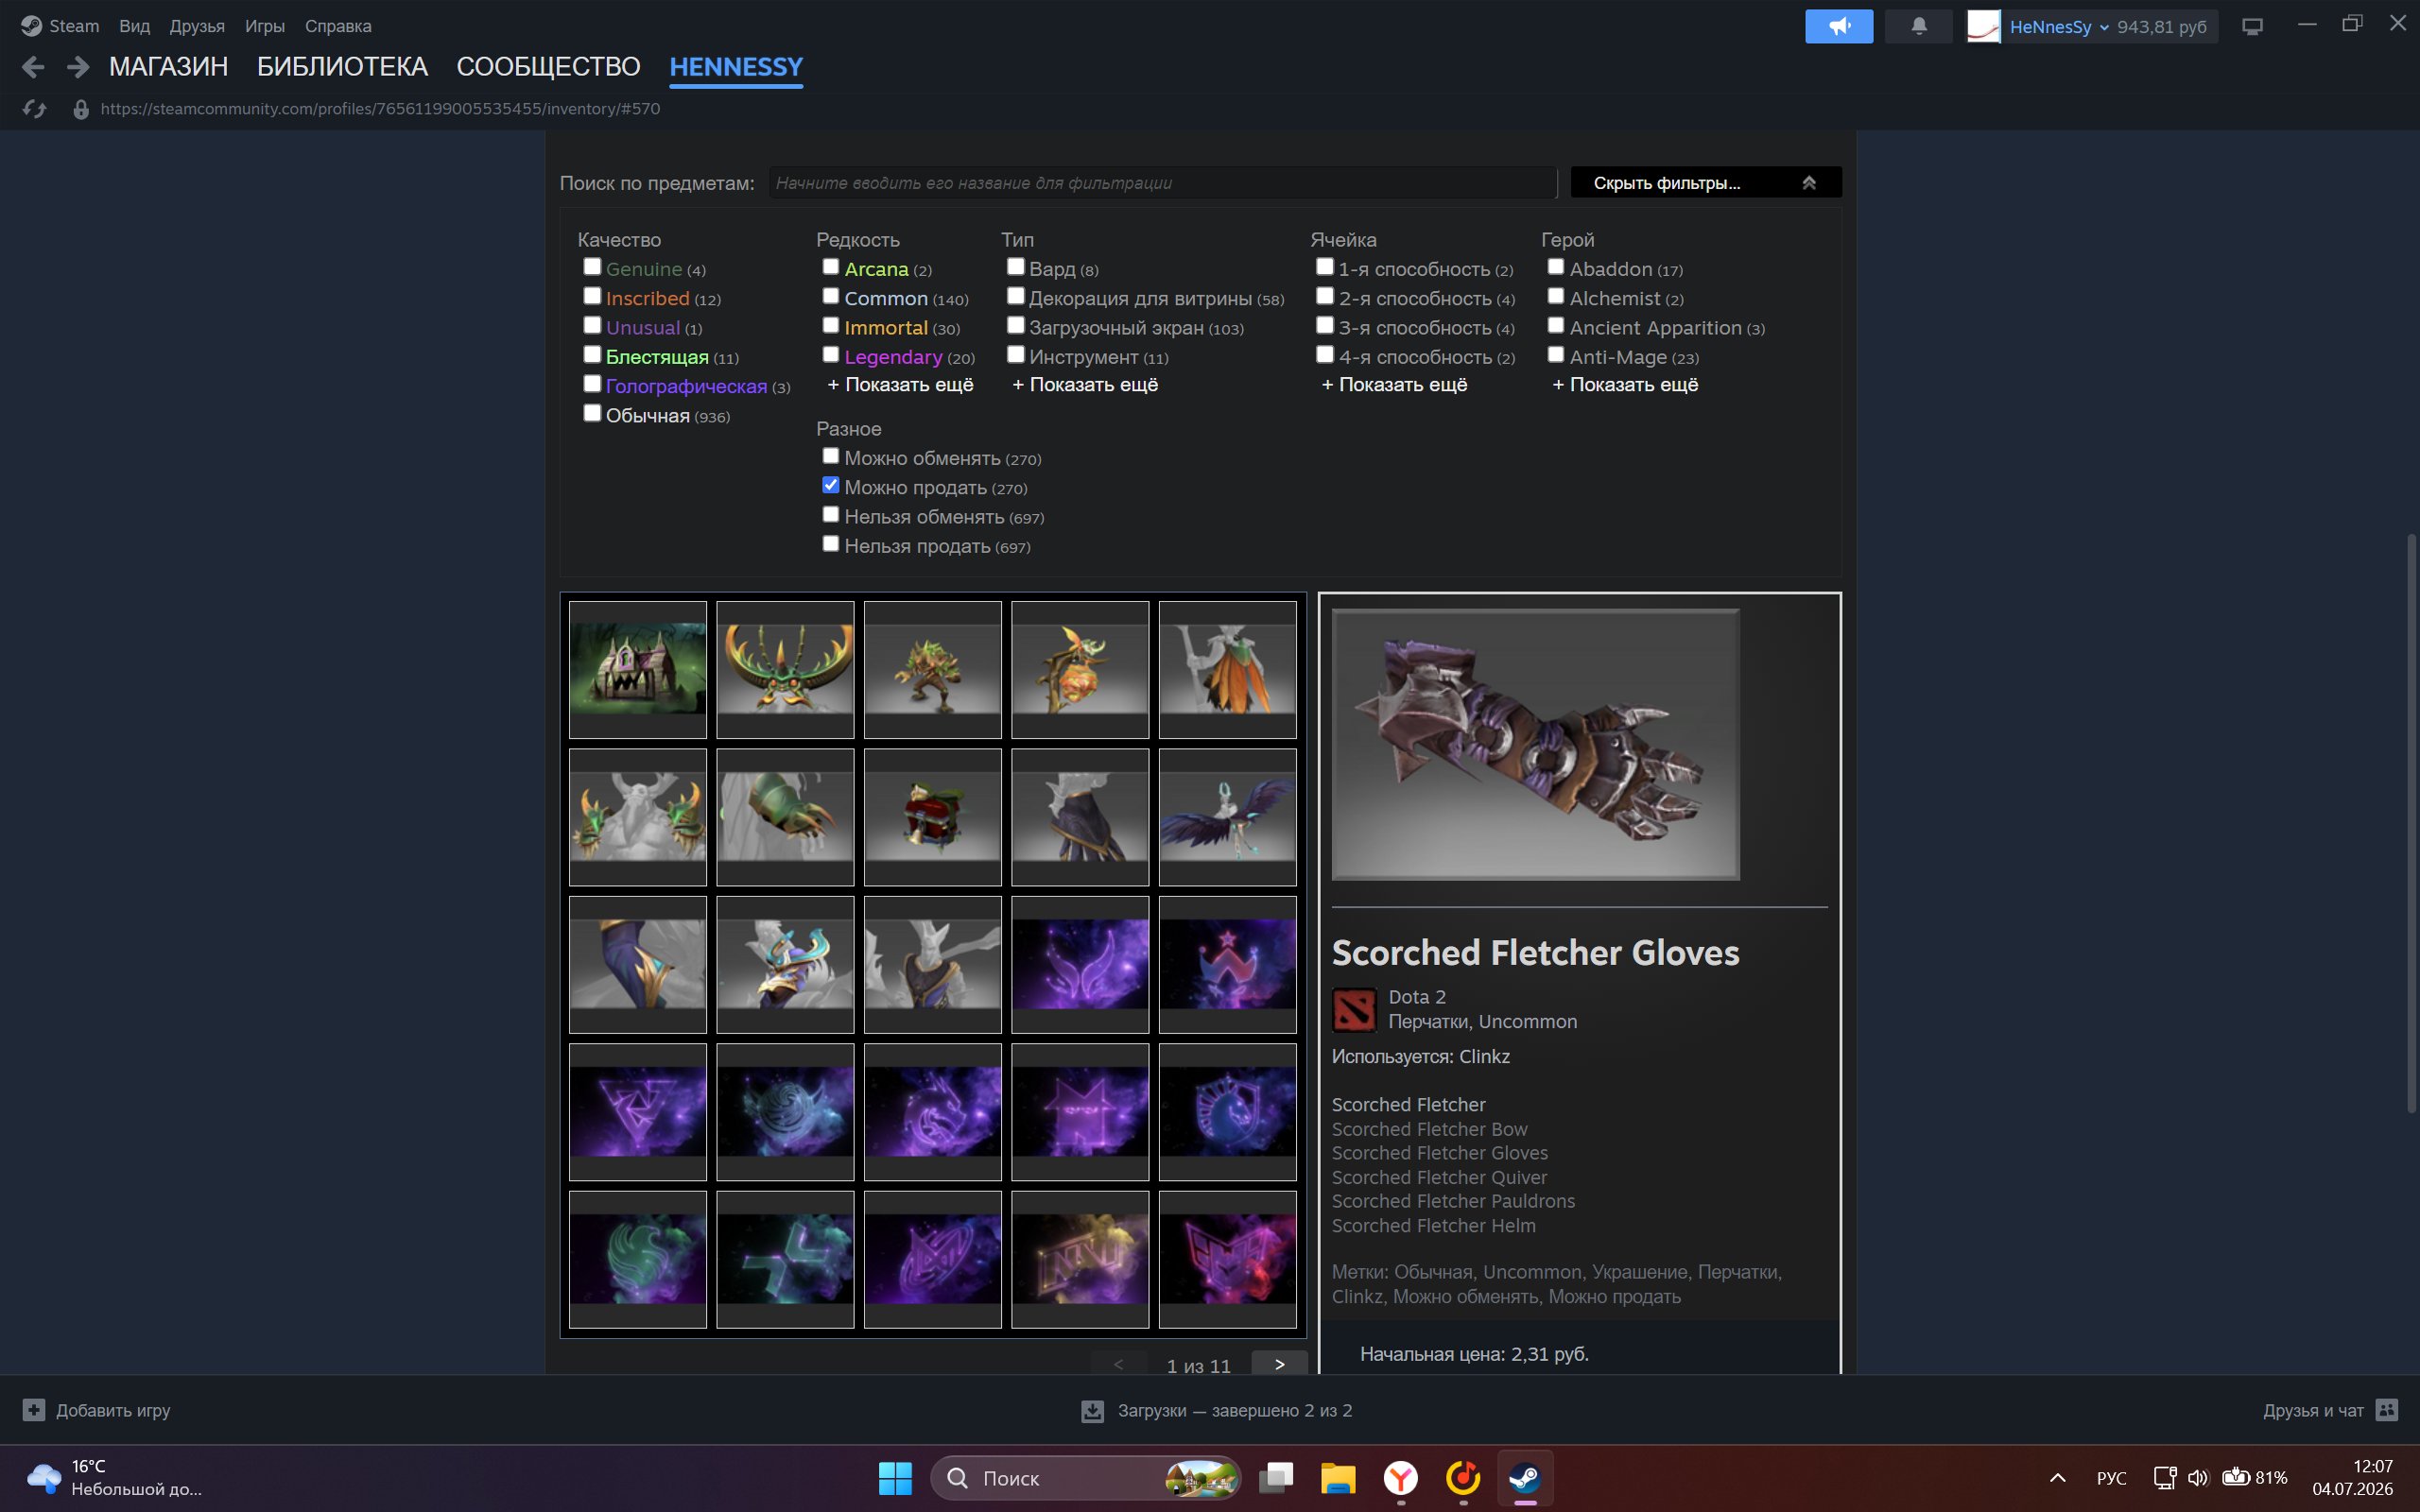Focus the item search filter field
The image size is (2420, 1512).
pyautogui.click(x=1163, y=183)
